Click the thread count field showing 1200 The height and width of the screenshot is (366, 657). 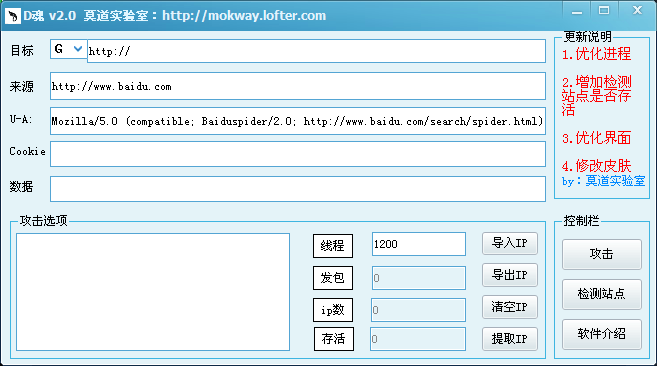[419, 244]
